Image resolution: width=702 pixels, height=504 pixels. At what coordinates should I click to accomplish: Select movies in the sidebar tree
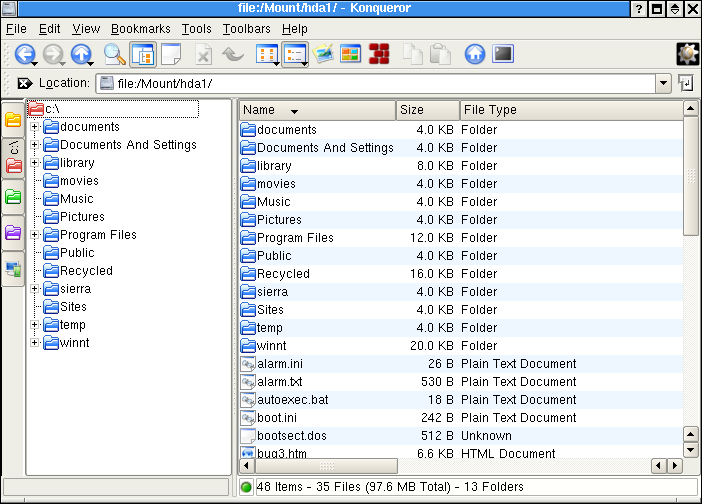click(71, 181)
